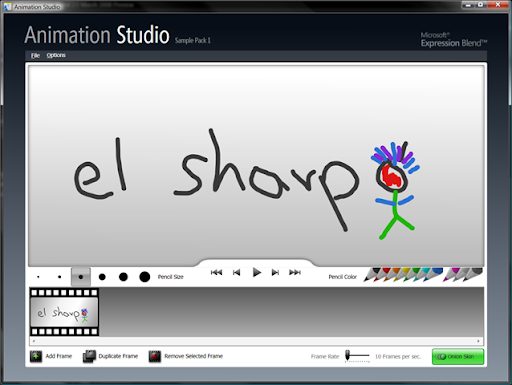The image size is (512, 385).
Task: Step back one frame
Action: (236, 273)
